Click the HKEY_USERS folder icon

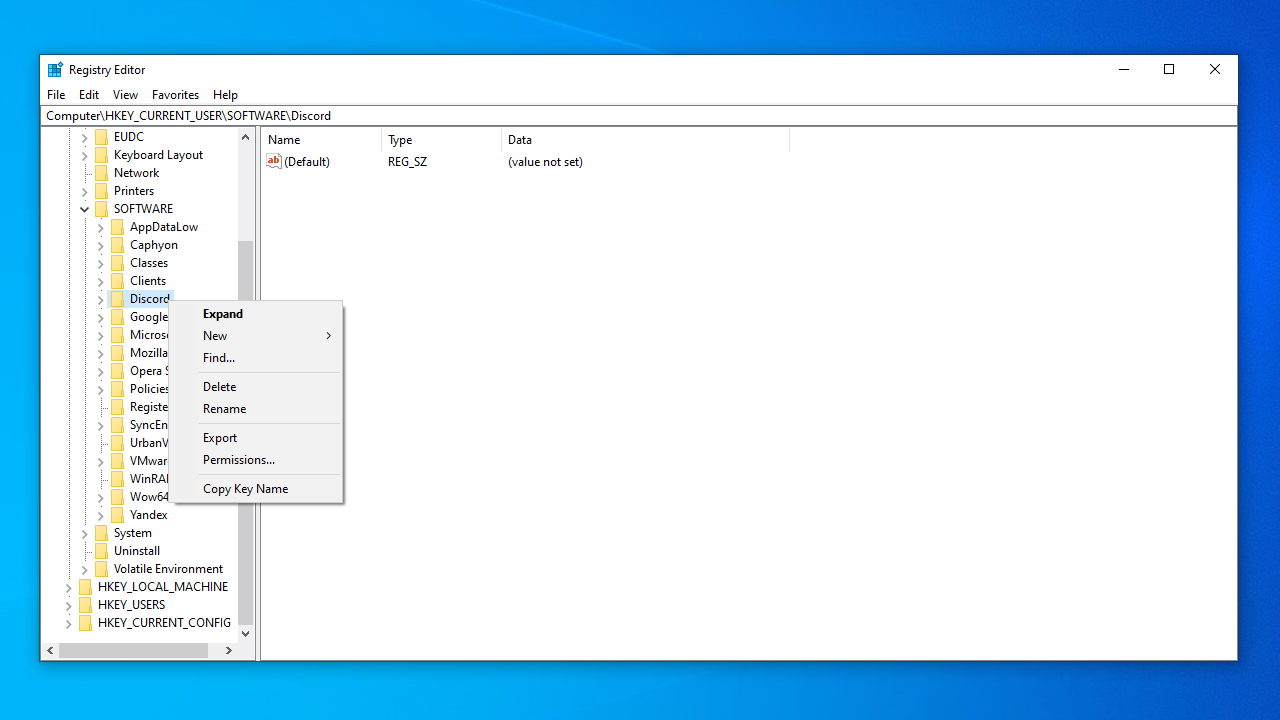pos(85,605)
